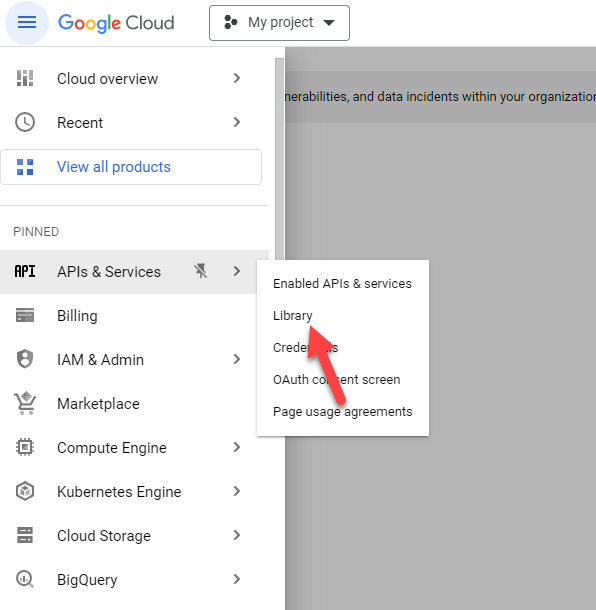The image size is (596, 610).
Task: Click the IAM & Admin shield icon
Action: point(25,359)
